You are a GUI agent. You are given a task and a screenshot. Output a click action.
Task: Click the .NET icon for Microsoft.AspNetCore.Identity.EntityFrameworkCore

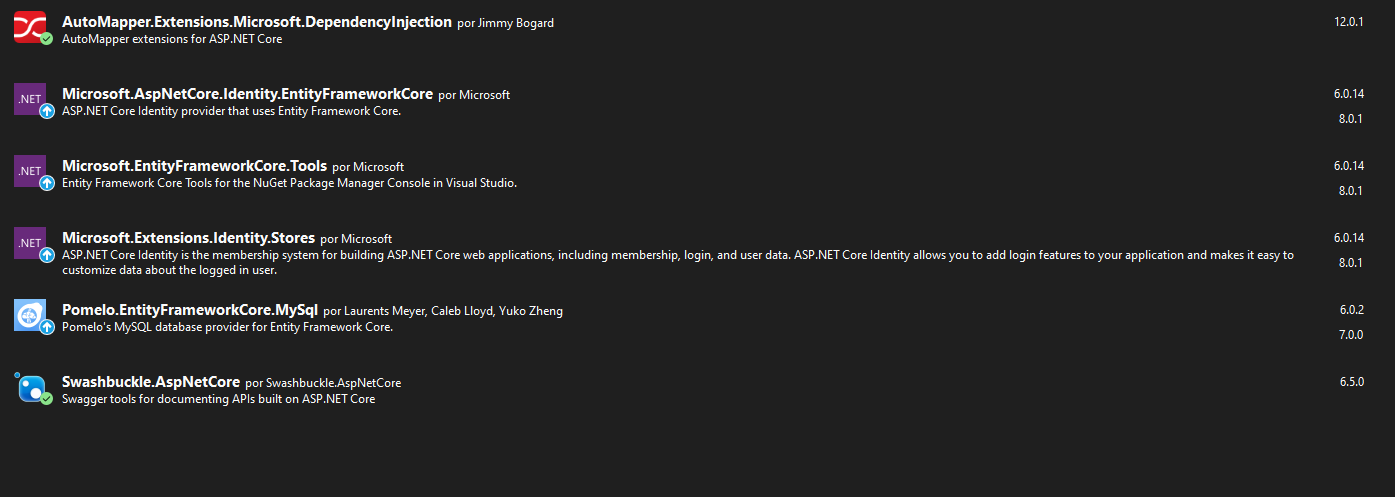click(x=29, y=99)
